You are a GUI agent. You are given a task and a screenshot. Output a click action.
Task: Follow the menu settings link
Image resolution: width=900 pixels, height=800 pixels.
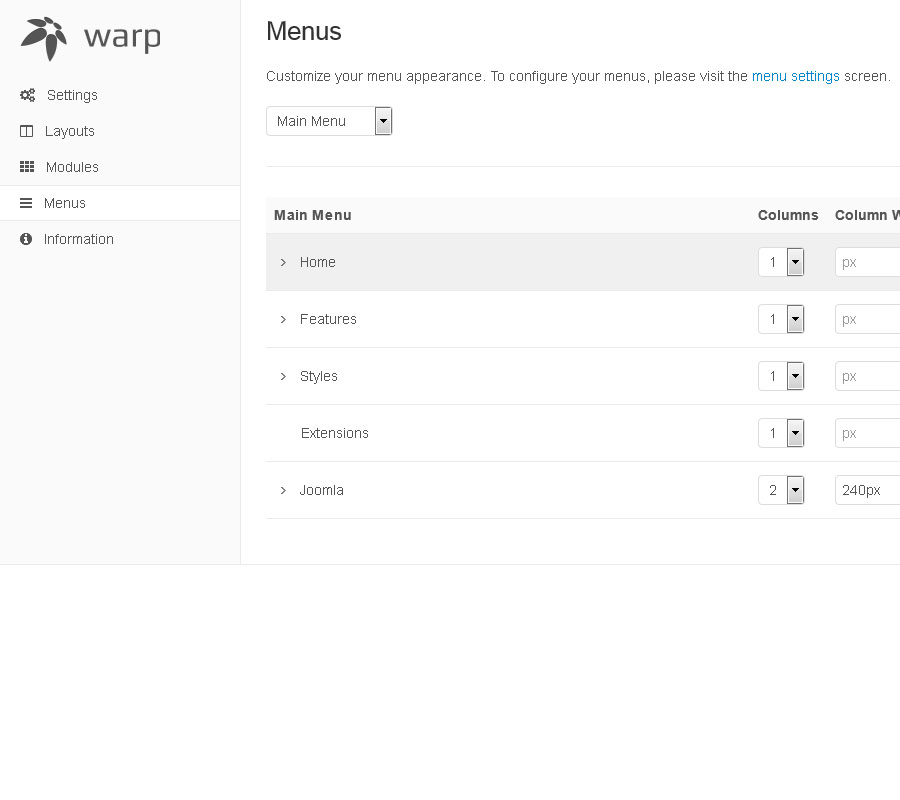coord(795,76)
